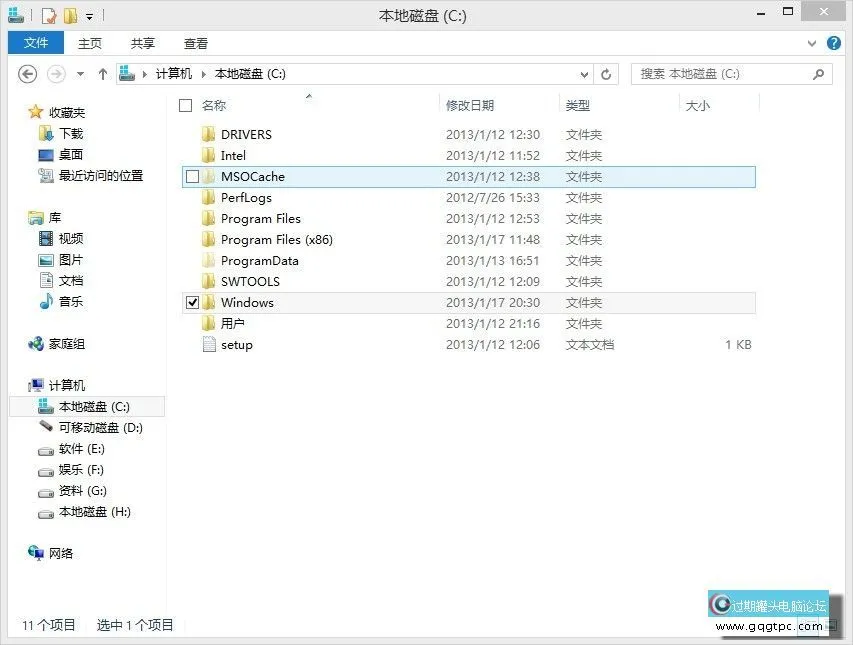Click inside the search box 搜索 本地磁盘
This screenshot has height=645, width=853.
pyautogui.click(x=720, y=74)
